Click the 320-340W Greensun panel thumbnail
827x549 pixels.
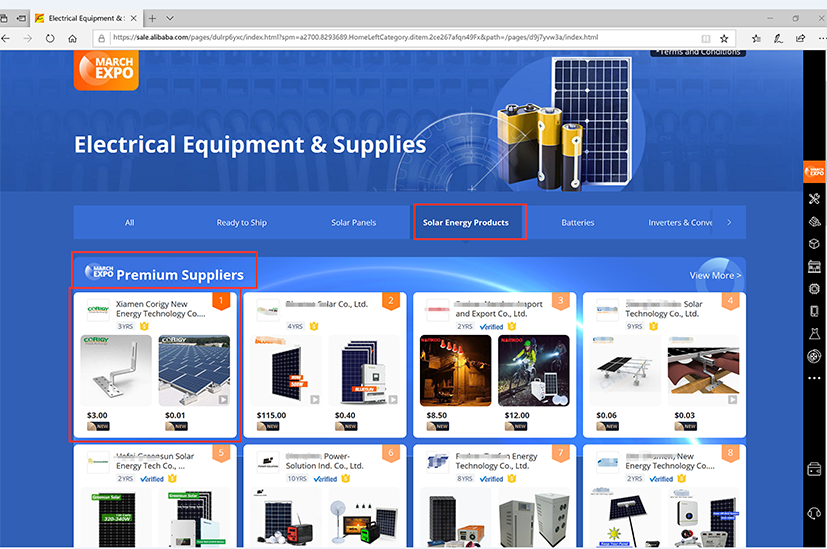click(116, 517)
